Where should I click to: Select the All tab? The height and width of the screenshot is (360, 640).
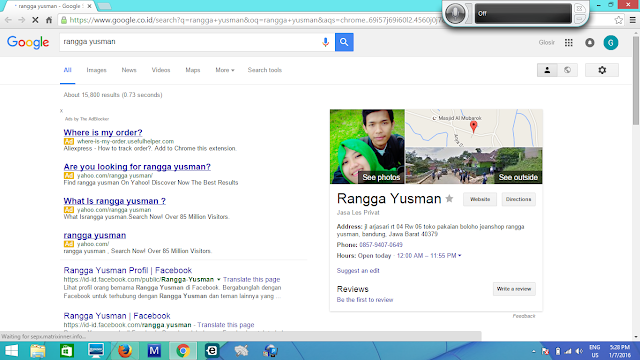tap(67, 70)
